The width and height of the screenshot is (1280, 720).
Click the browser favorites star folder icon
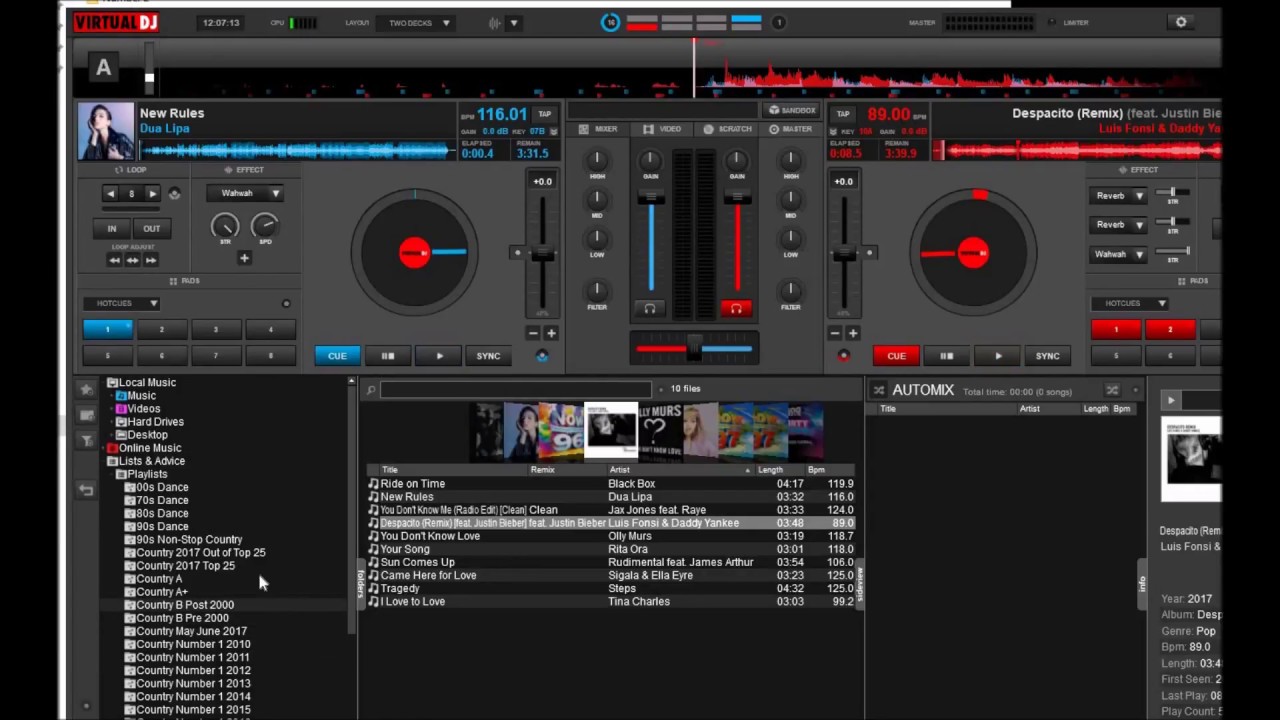click(x=87, y=389)
